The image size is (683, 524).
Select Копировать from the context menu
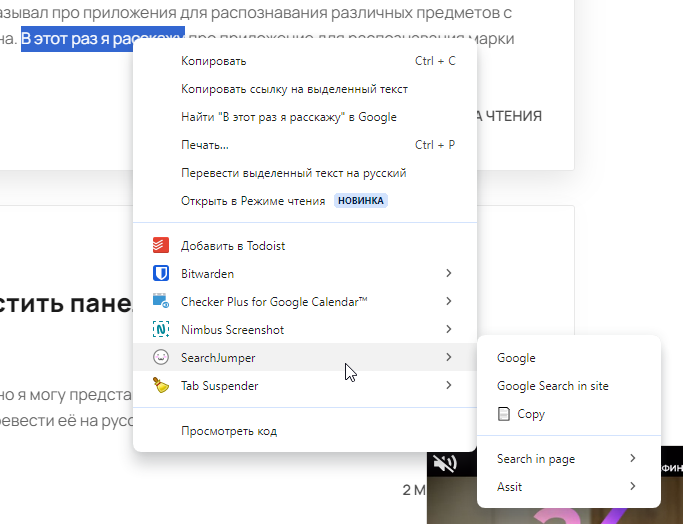pyautogui.click(x=305, y=61)
